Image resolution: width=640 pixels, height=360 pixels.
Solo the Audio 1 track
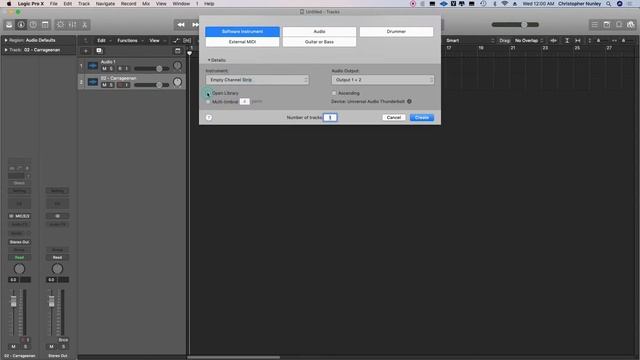pos(111,69)
